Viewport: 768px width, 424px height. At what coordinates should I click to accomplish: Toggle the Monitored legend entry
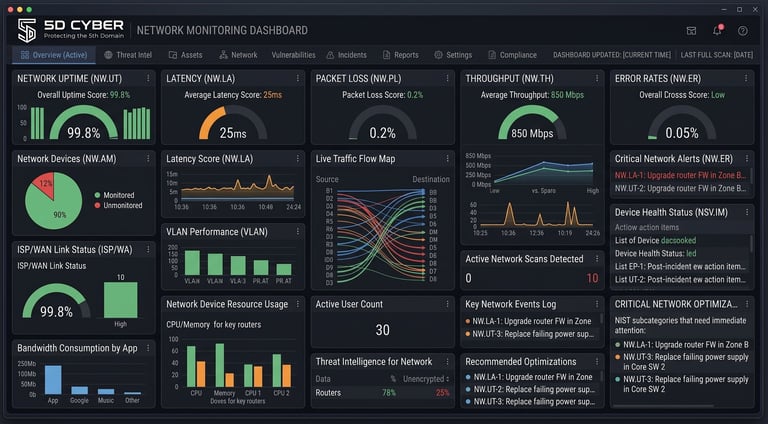pyautogui.click(x=114, y=195)
